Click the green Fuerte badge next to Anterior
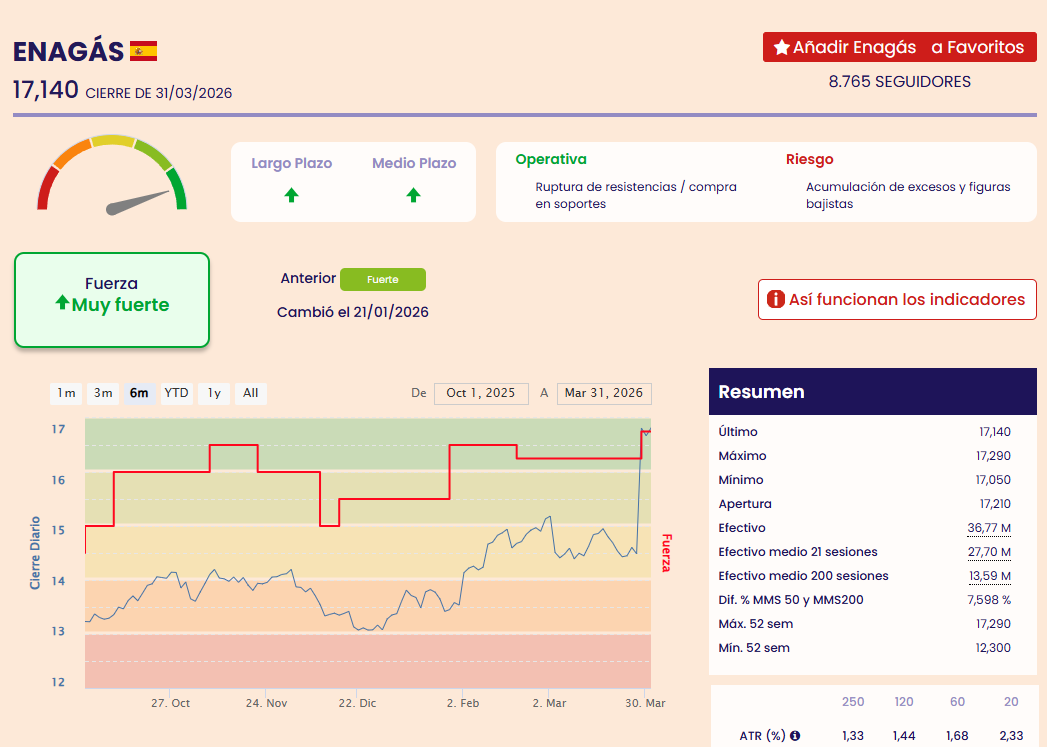This screenshot has width=1047, height=747. coord(383,279)
